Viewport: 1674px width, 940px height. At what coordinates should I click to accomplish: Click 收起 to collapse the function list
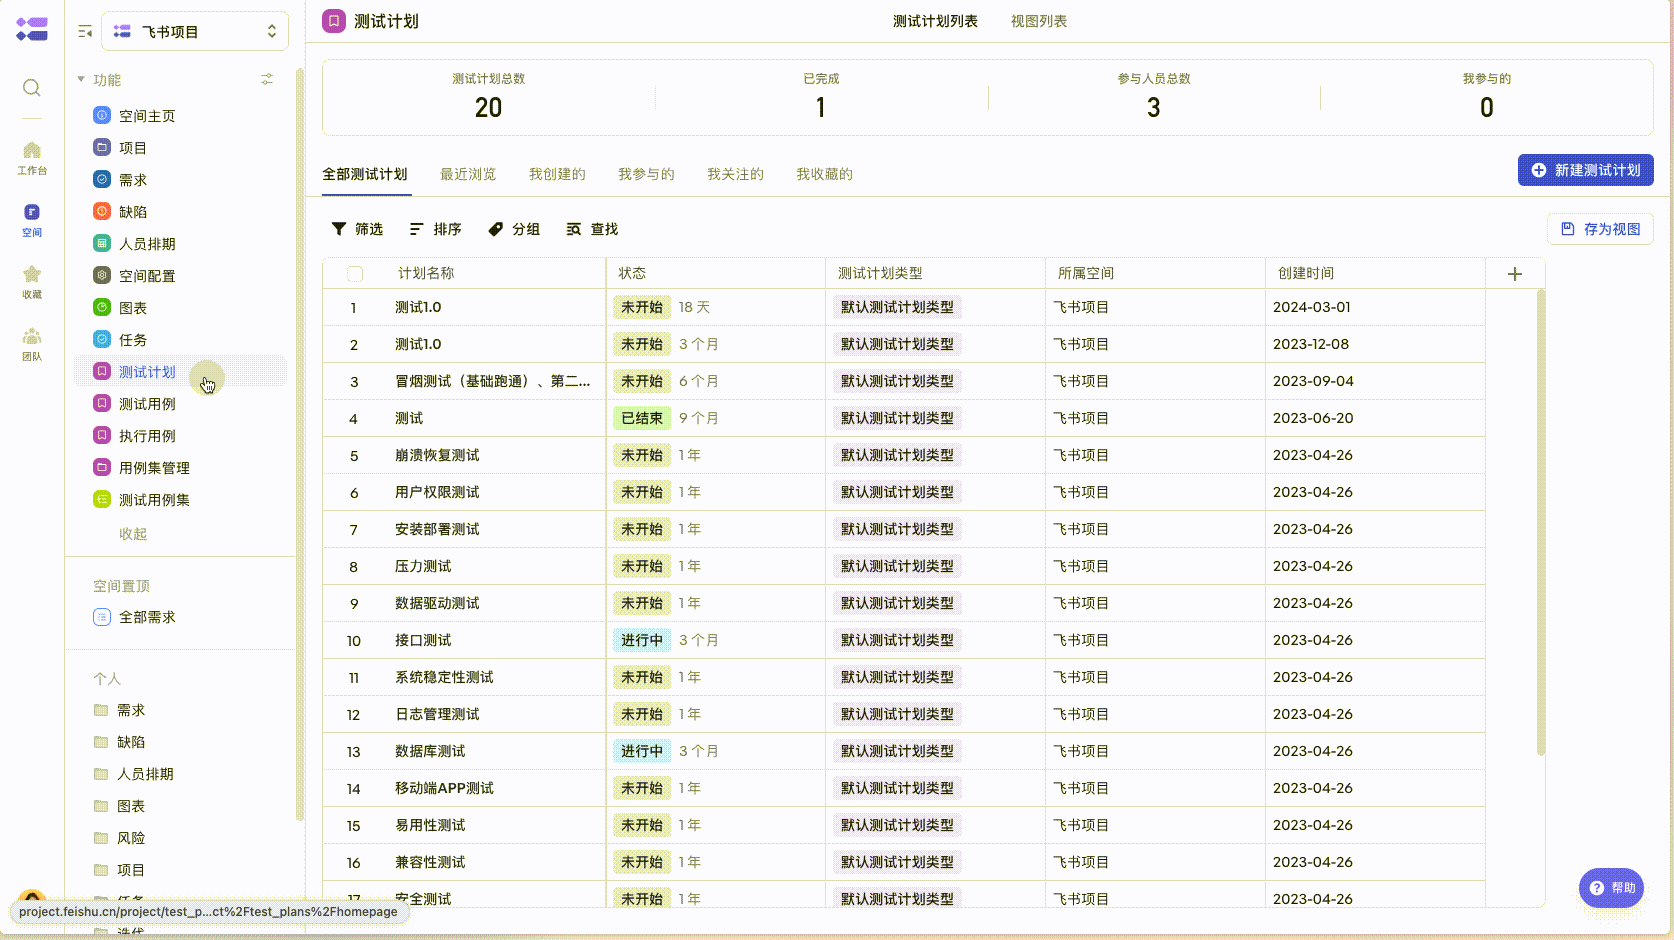coord(133,534)
